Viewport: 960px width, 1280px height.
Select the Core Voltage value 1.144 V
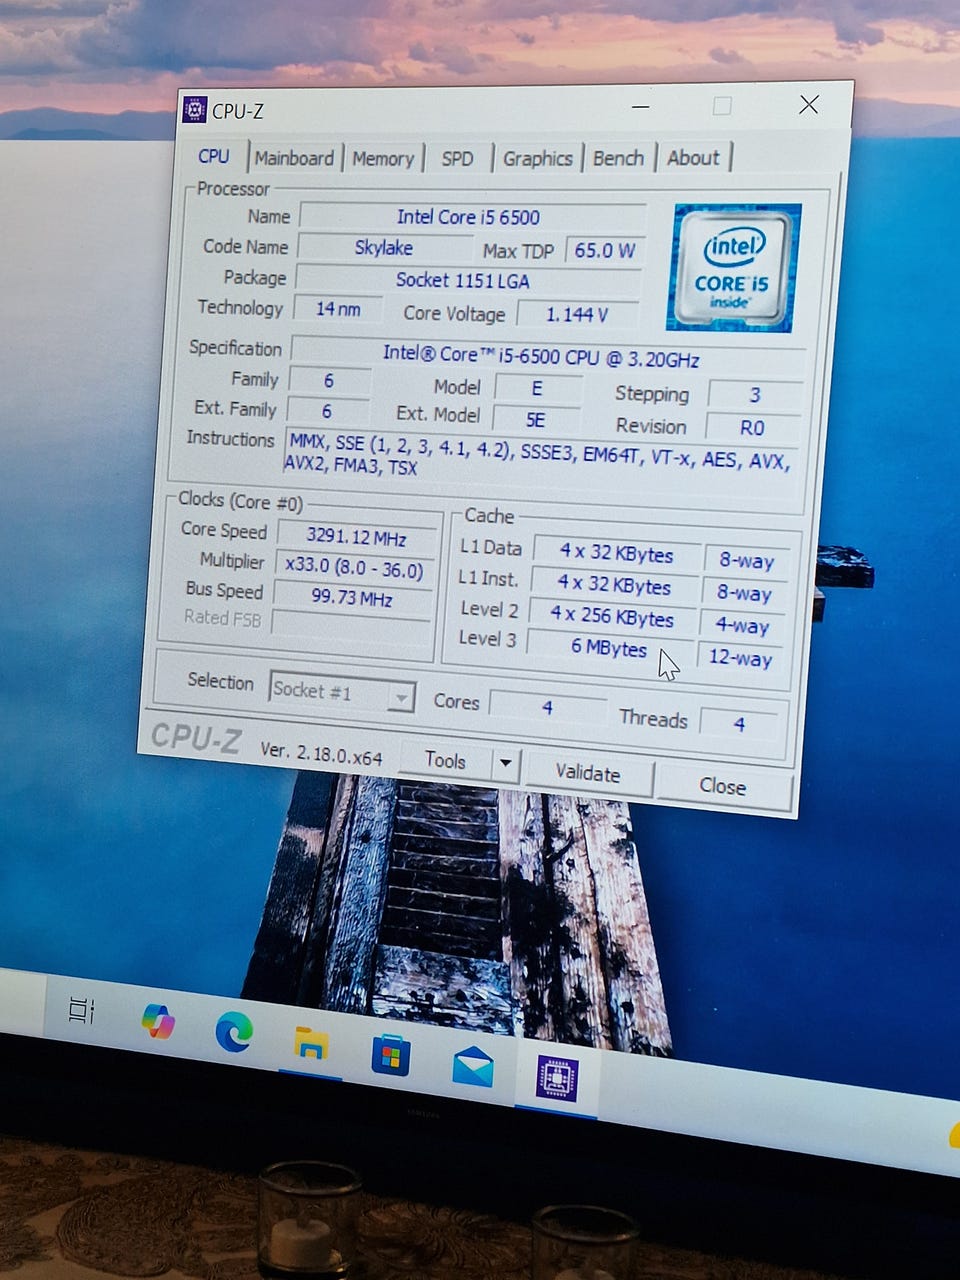tap(577, 314)
